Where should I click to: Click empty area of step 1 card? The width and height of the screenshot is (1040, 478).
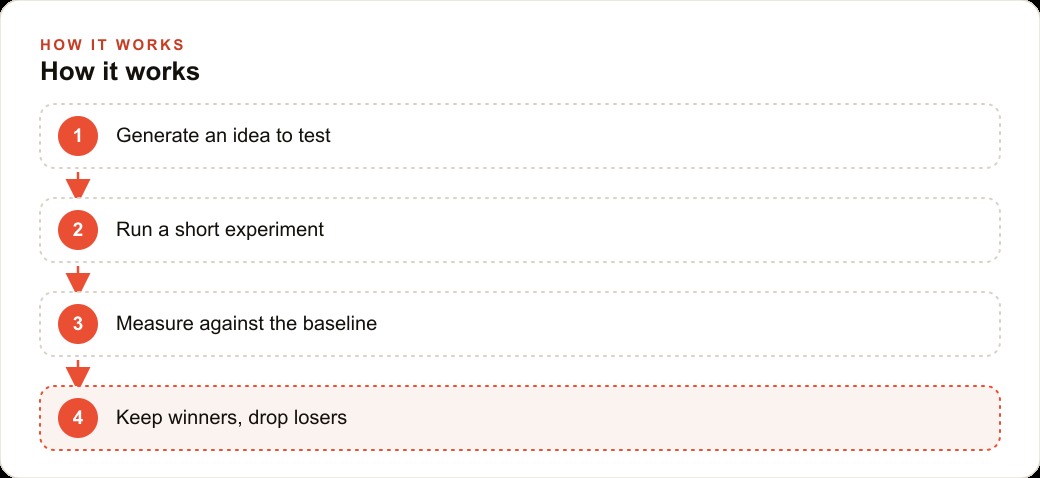663,136
